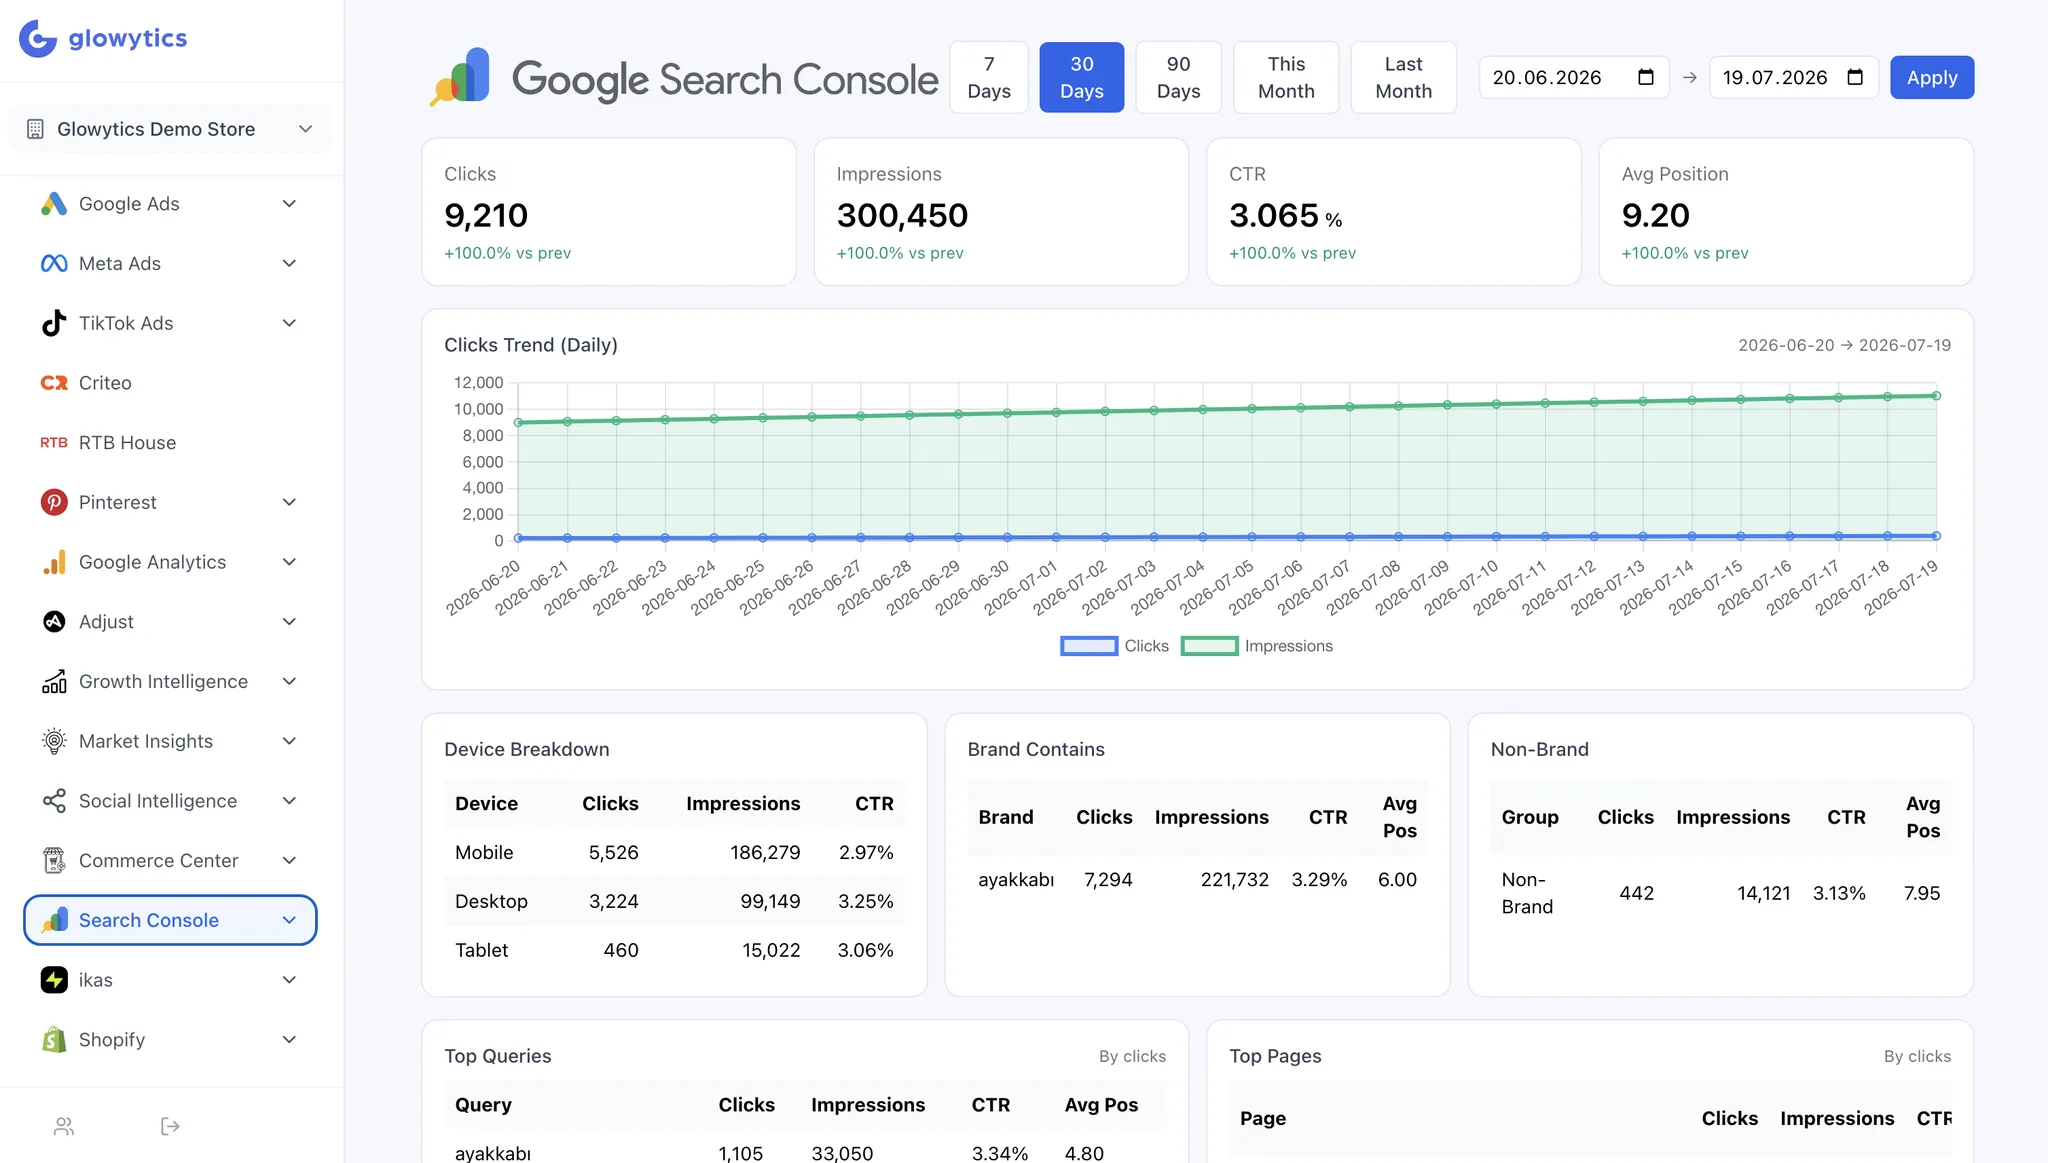Click the TikTok Ads sidebar icon
The image size is (2048, 1163).
point(54,323)
